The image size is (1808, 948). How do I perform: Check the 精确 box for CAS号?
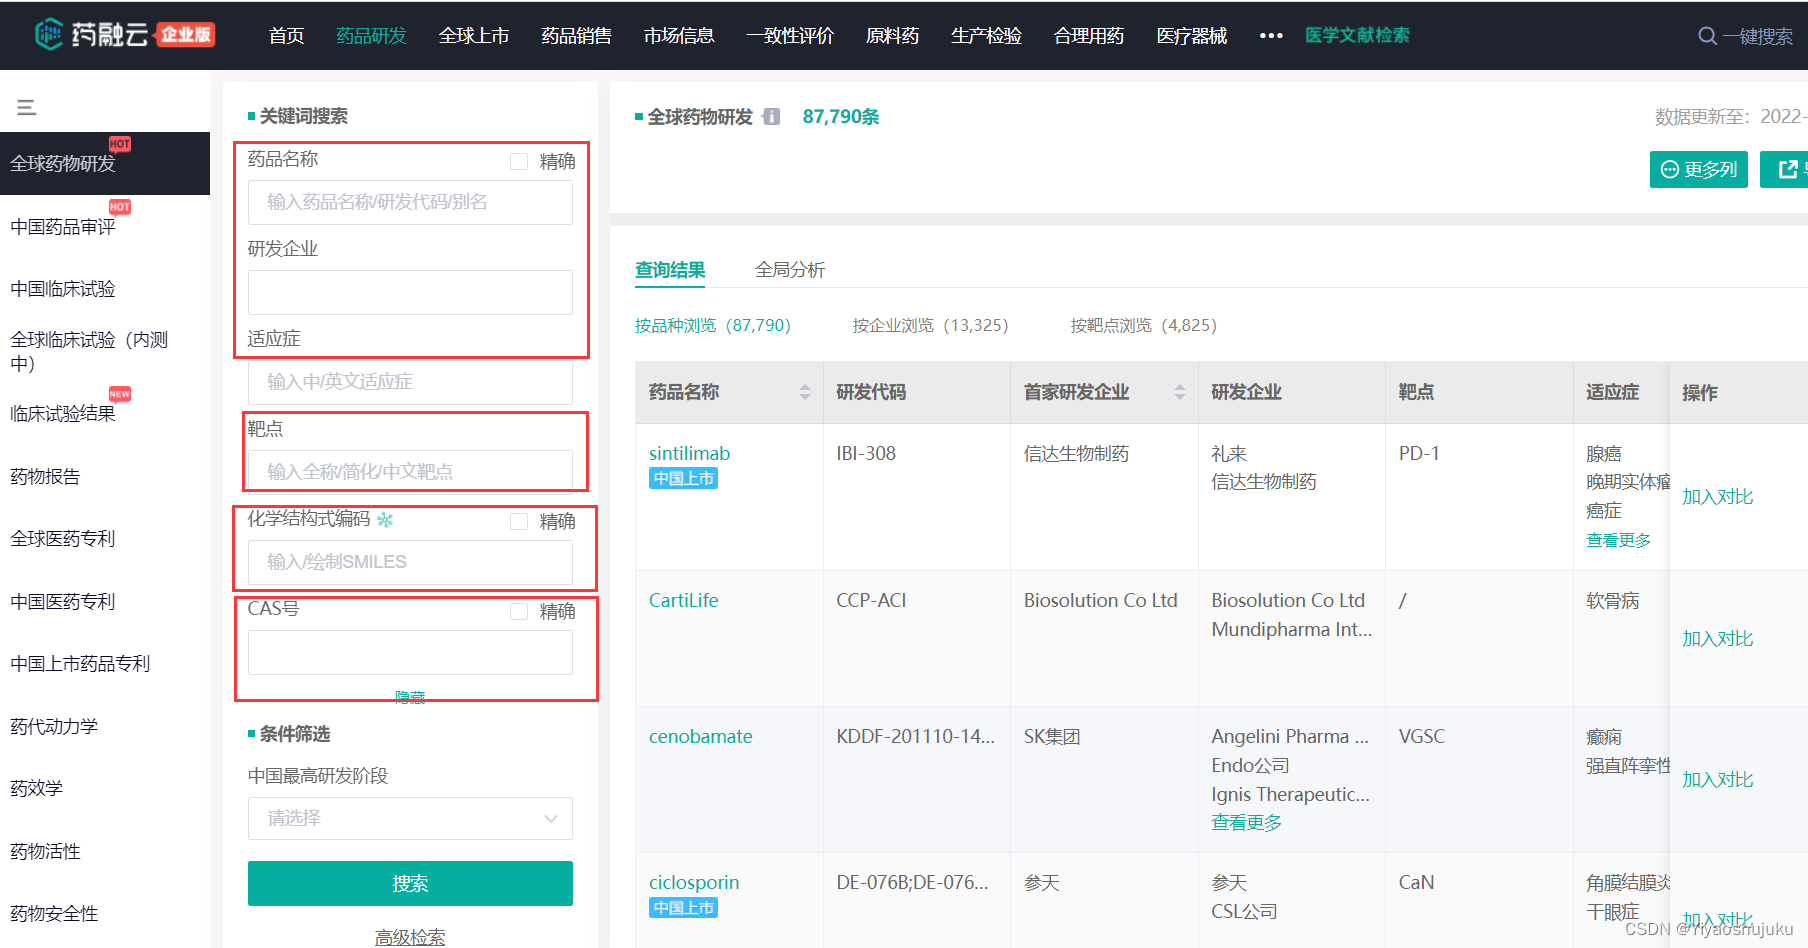pos(519,611)
